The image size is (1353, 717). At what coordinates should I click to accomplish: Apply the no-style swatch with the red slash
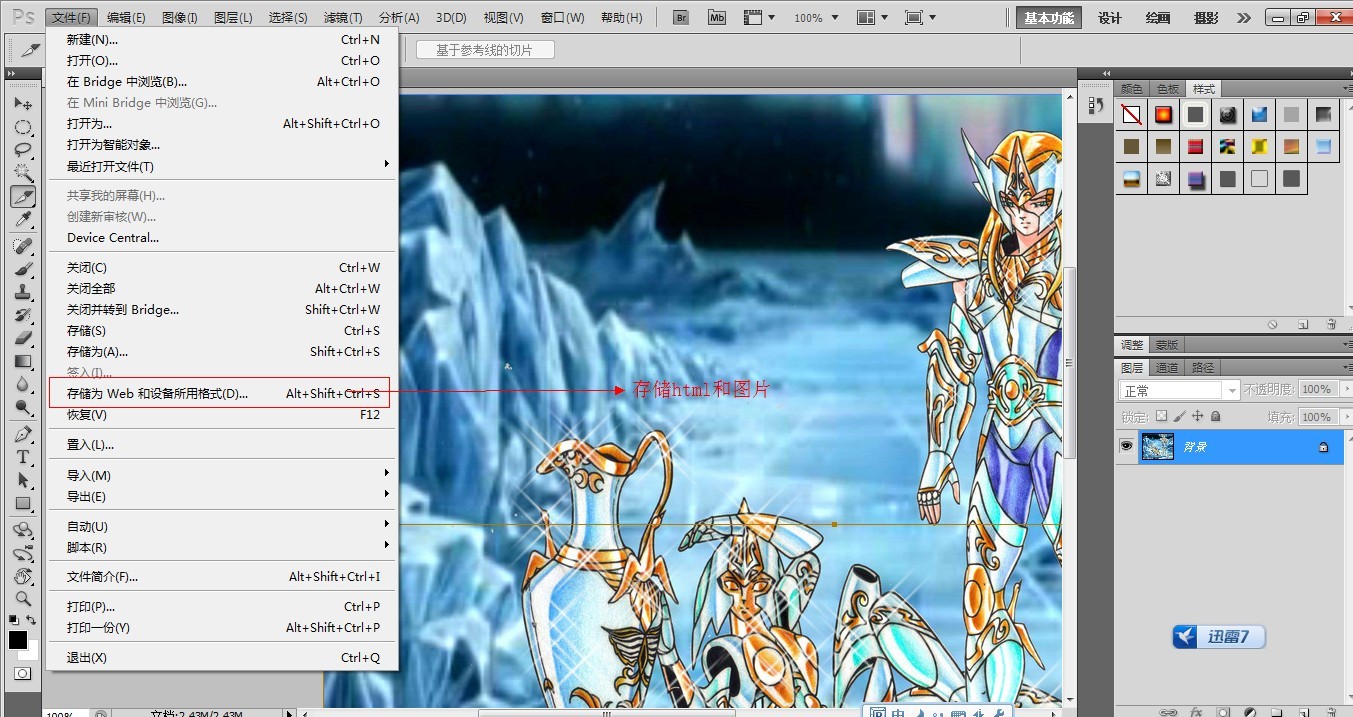(x=1131, y=115)
